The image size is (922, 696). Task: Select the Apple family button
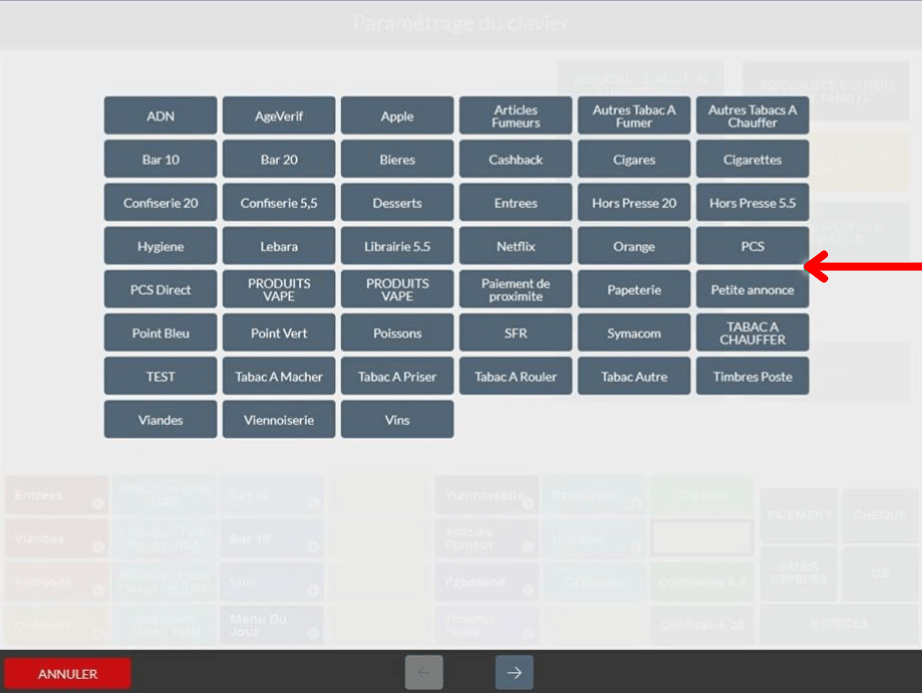[x=397, y=116]
